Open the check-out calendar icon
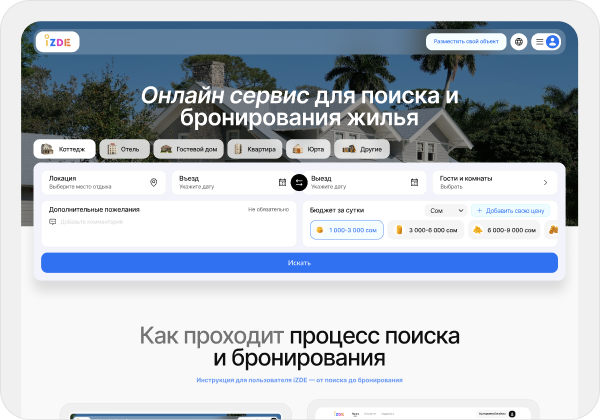The image size is (600, 420). [414, 182]
